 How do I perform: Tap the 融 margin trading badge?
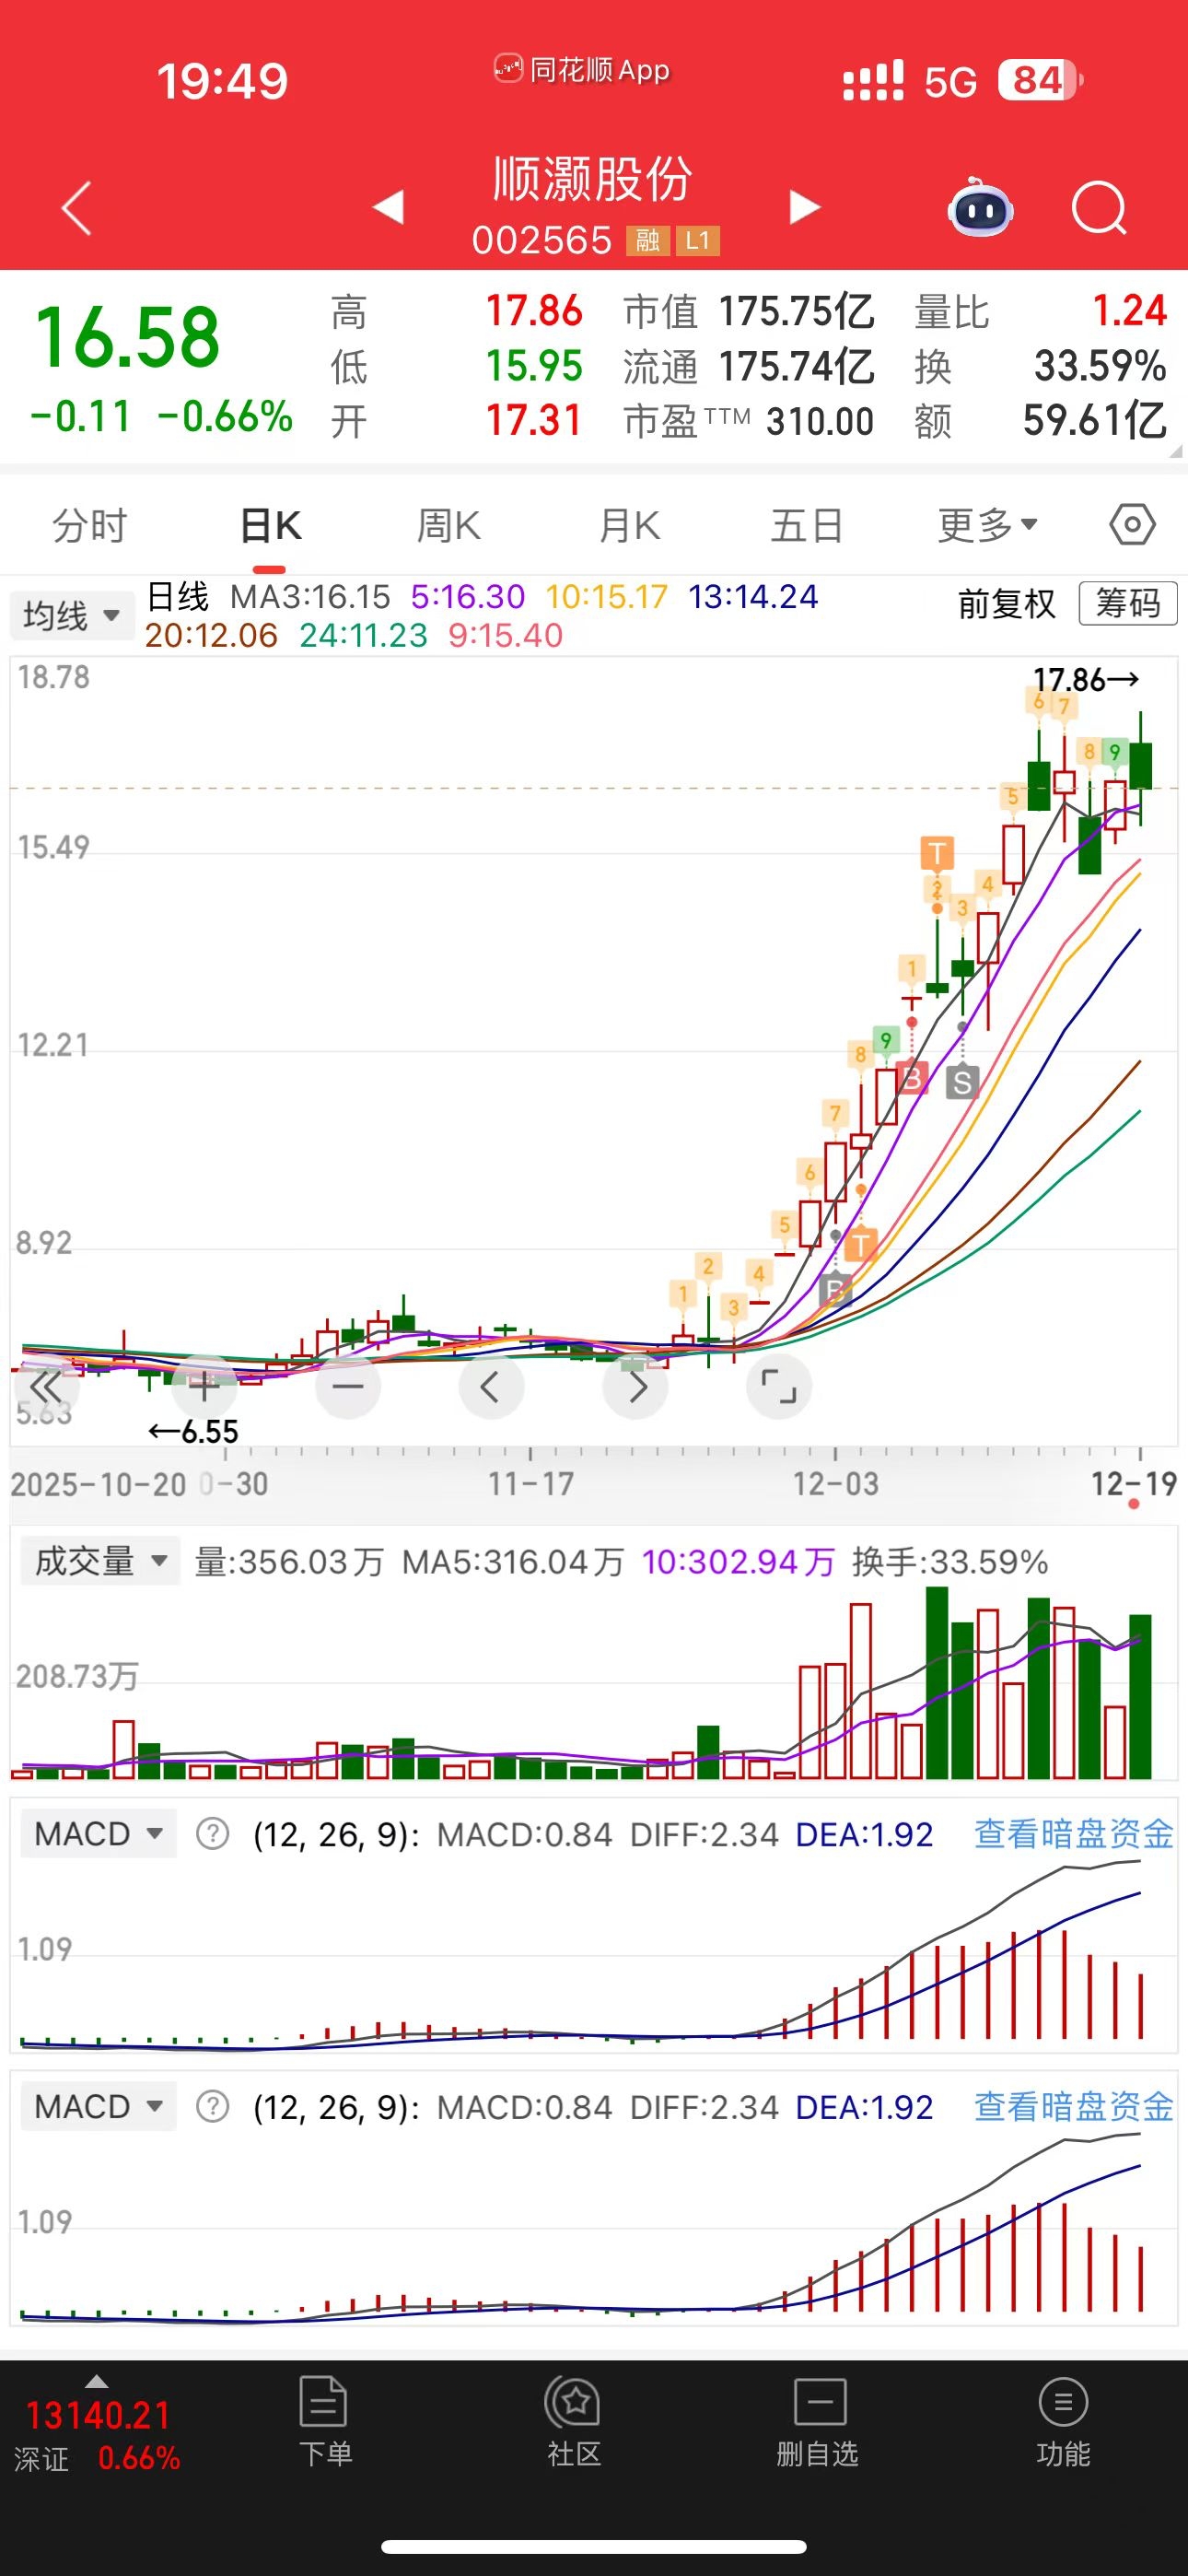(x=647, y=240)
